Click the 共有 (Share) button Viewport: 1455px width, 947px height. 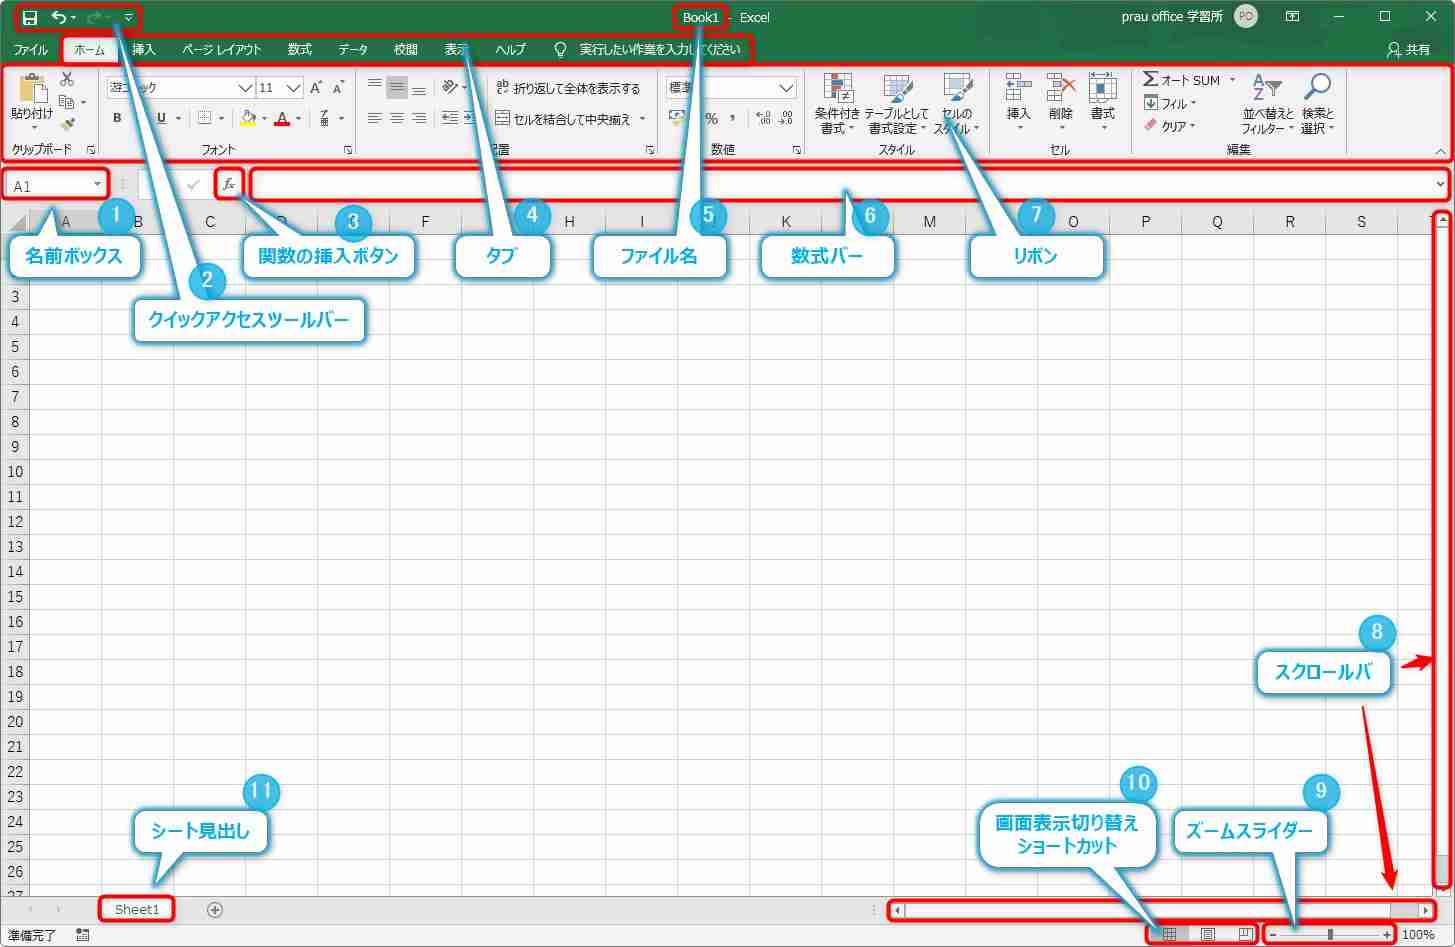tap(1408, 49)
